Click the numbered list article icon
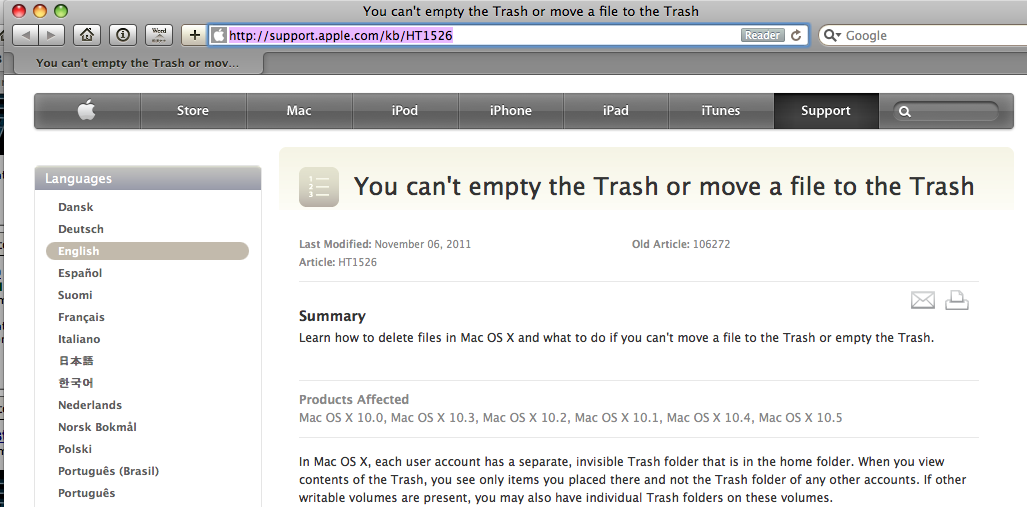 (x=319, y=187)
